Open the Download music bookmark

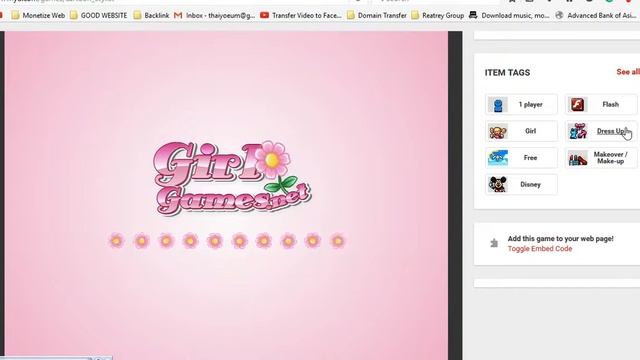tap(509, 16)
